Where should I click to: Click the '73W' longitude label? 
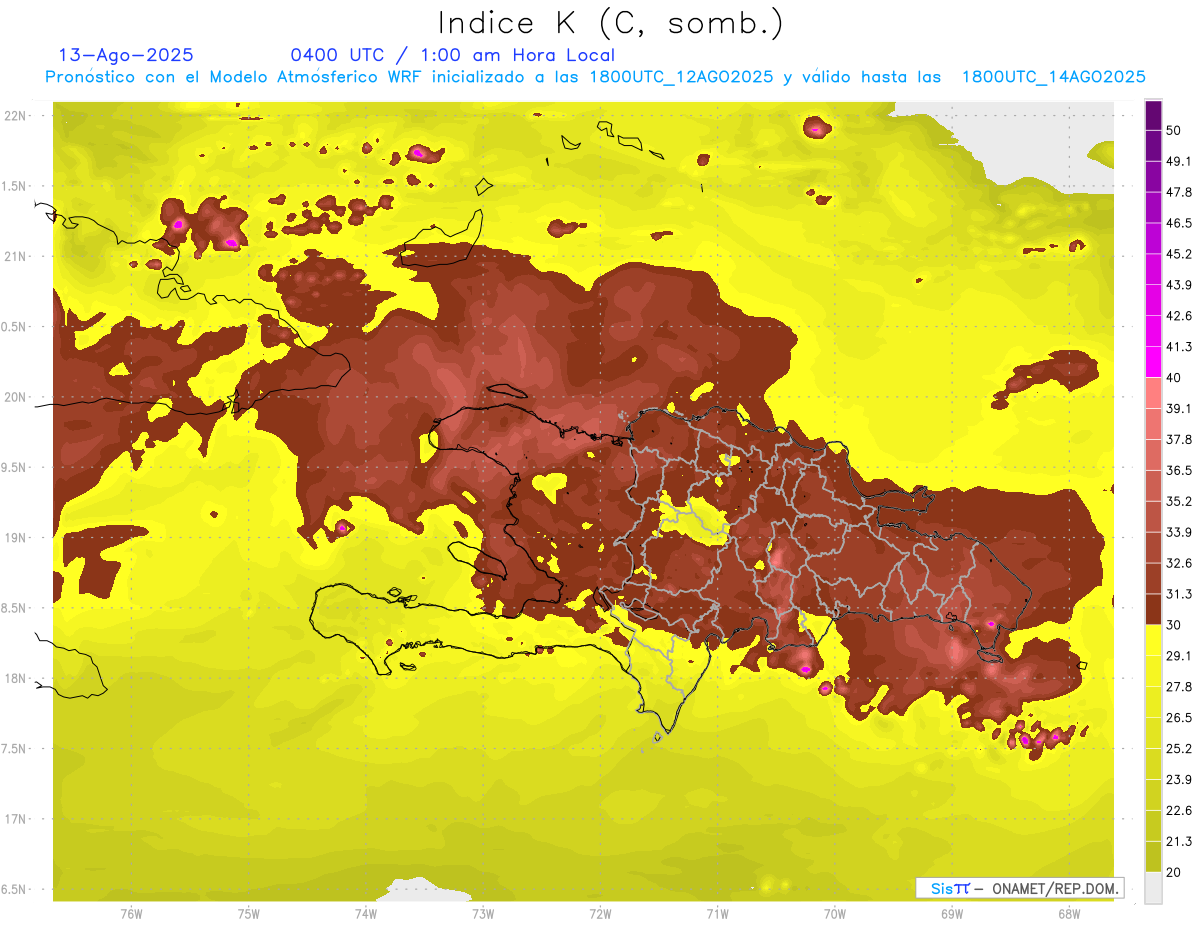483,912
